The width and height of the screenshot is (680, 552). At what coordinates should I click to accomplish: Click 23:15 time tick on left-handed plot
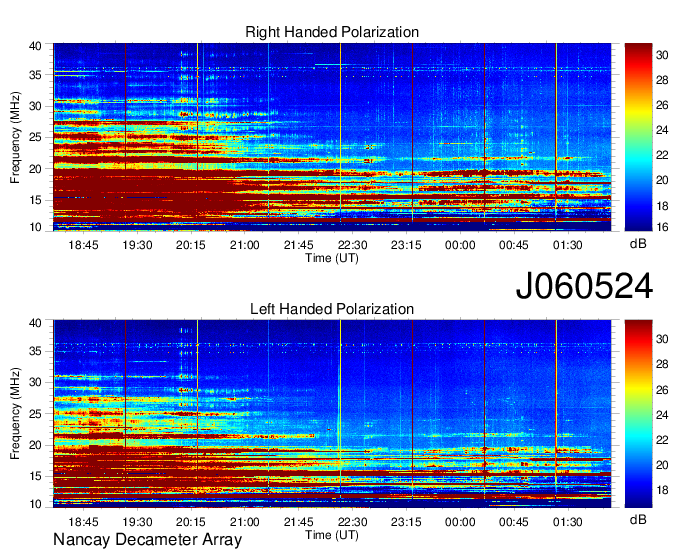(406, 522)
